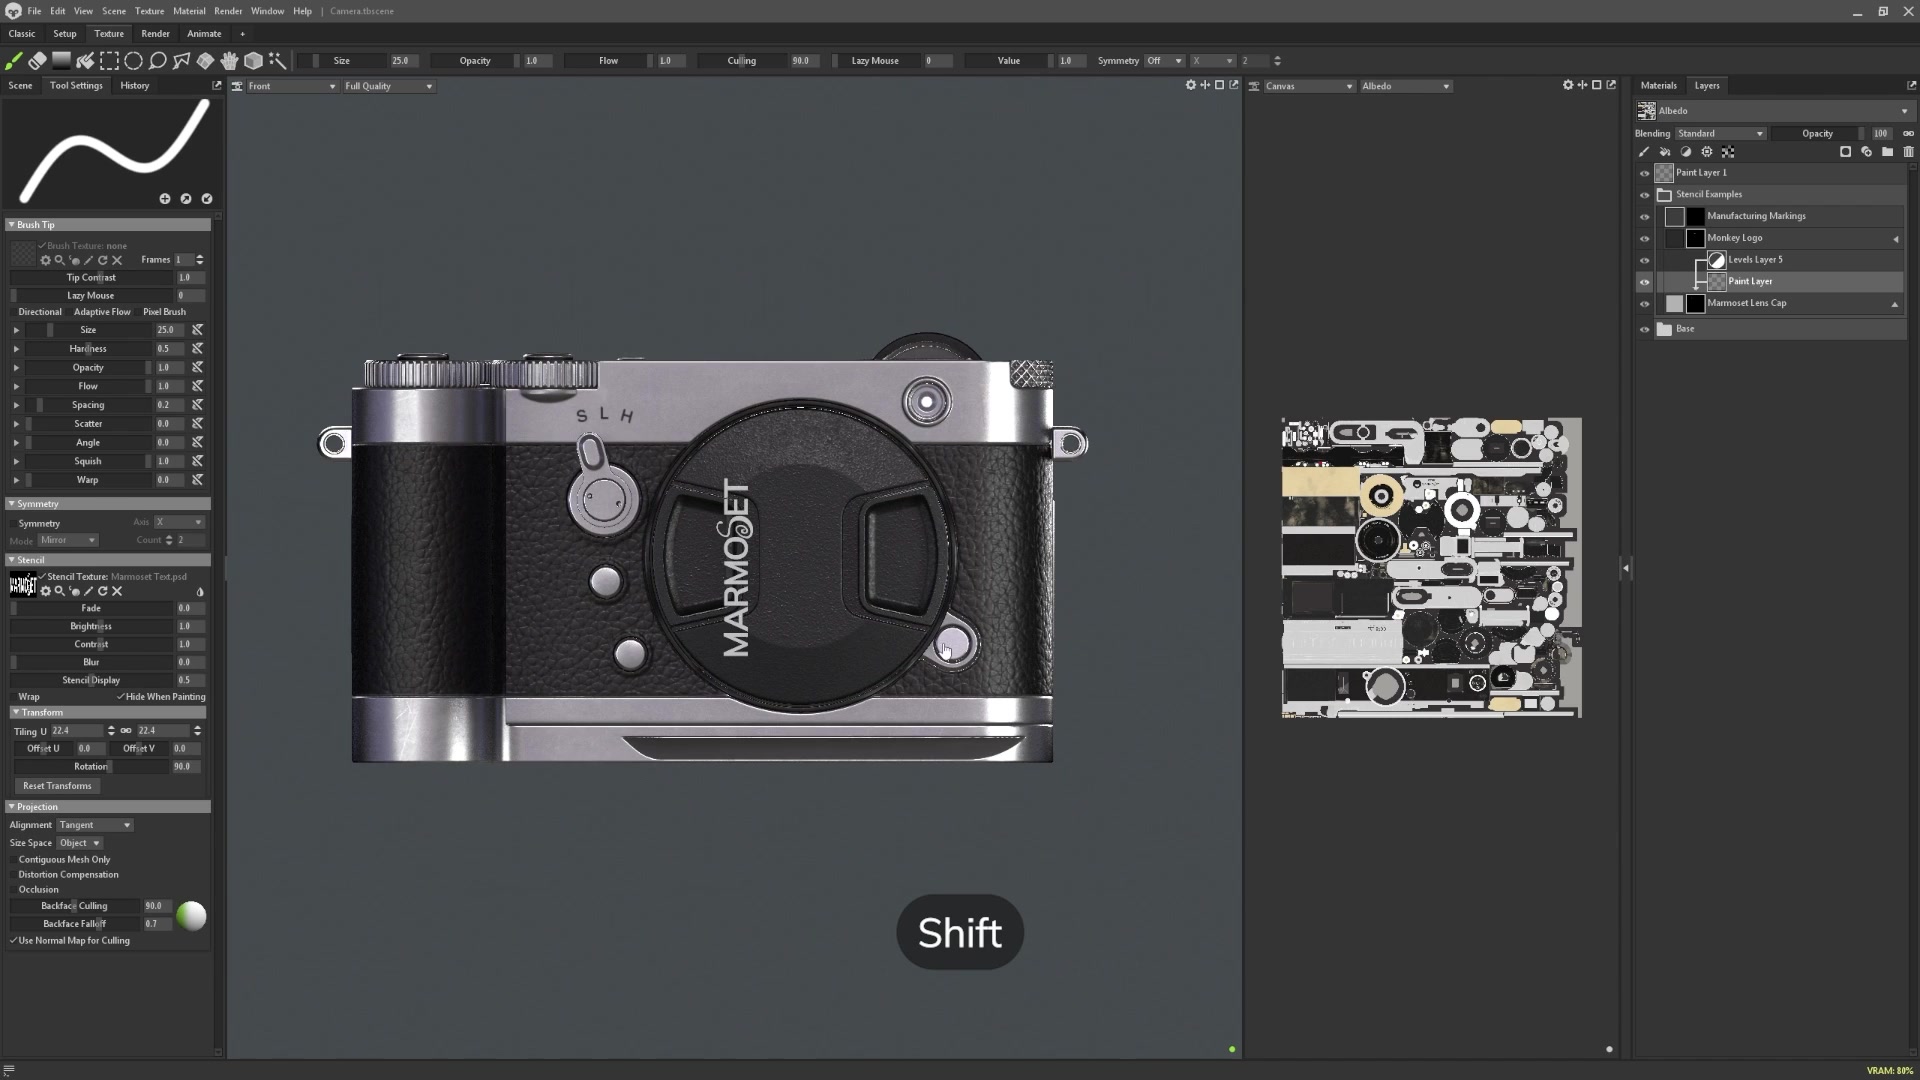Hide the Manufacturing Markings layer
Viewport: 1920px width, 1080px height.
pyautogui.click(x=1644, y=217)
